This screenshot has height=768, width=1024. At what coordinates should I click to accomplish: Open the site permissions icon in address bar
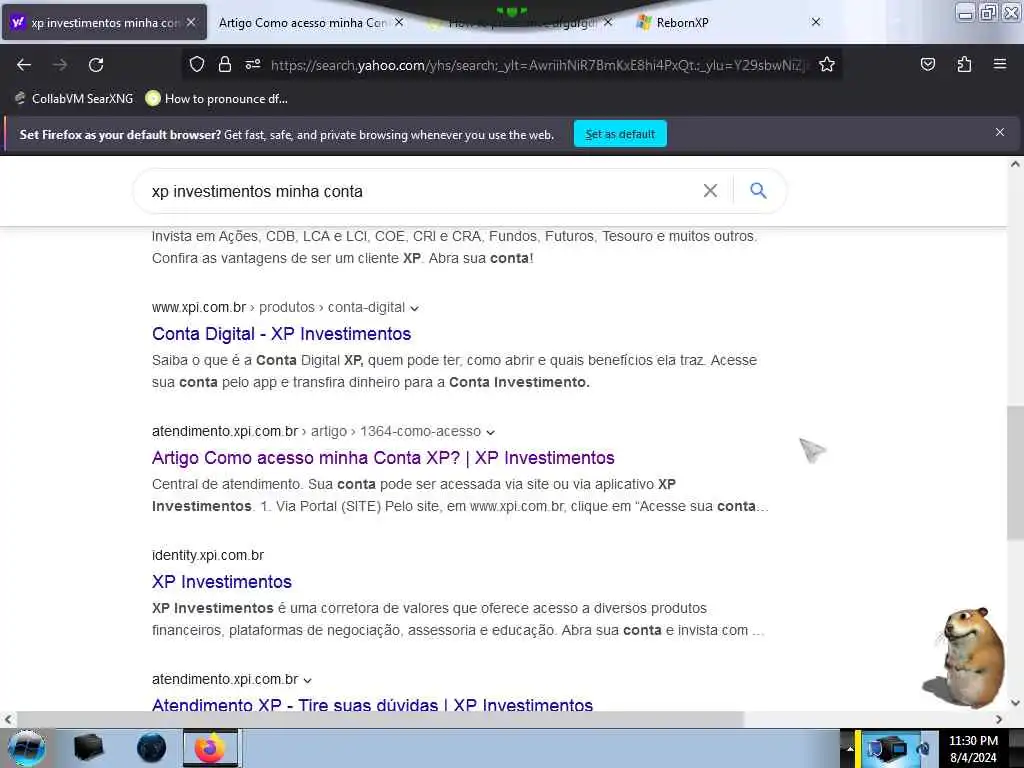(x=253, y=64)
